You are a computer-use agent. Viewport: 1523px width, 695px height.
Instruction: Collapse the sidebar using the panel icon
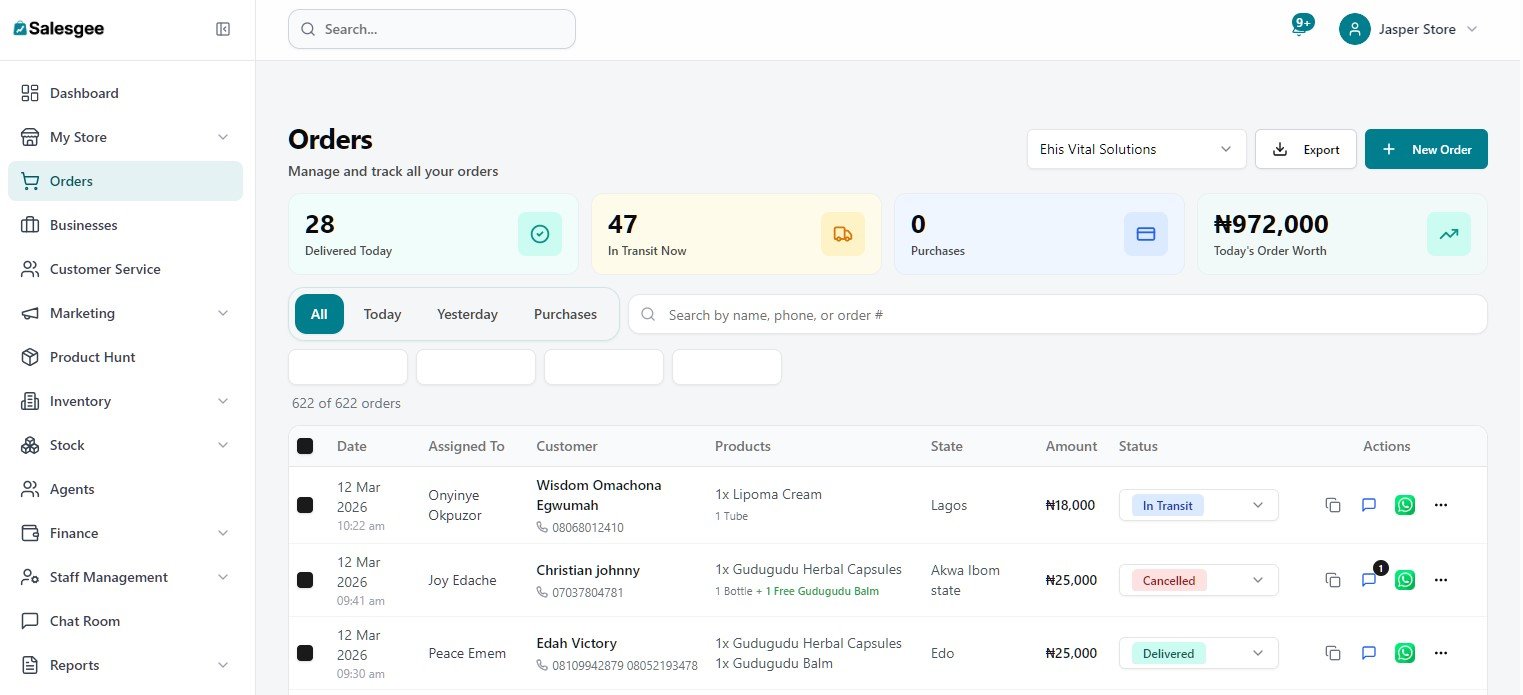click(x=223, y=29)
